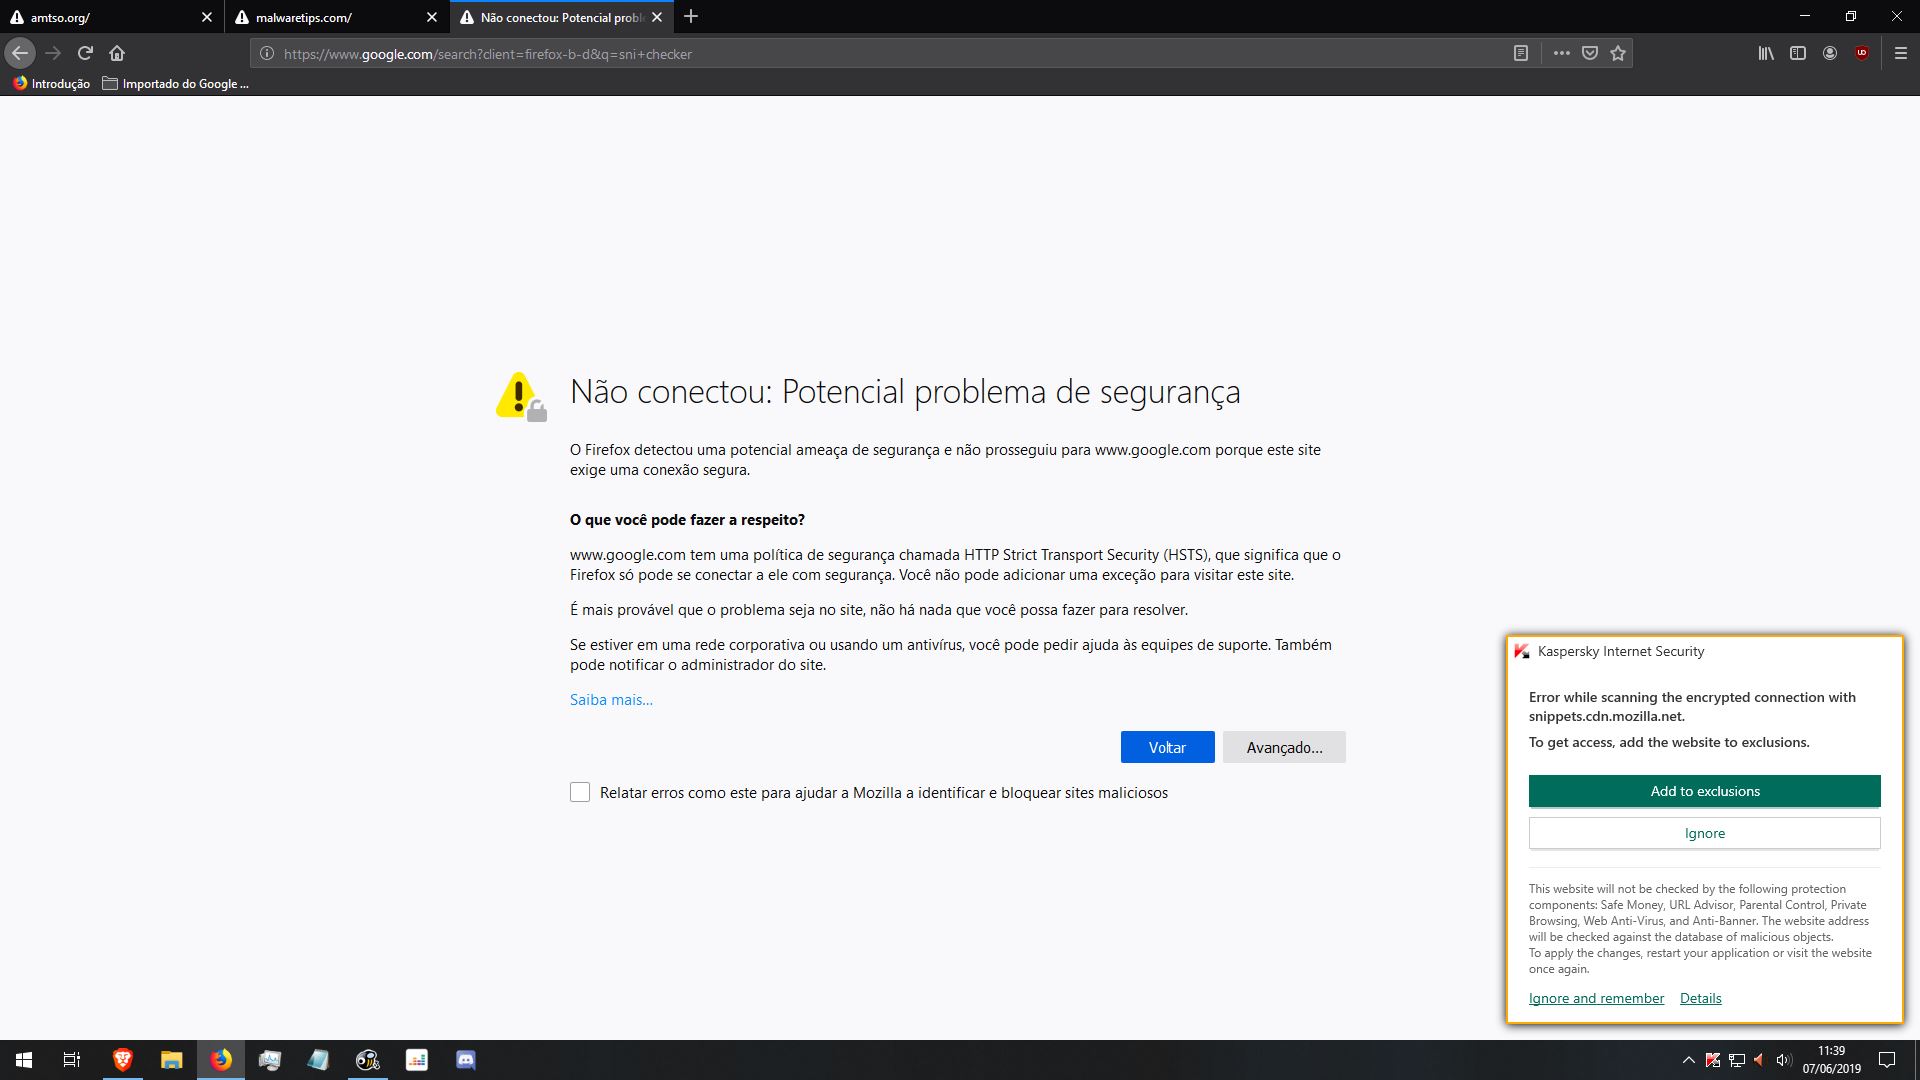Save page to Pocket icon
1920x1080 pixels.
coord(1589,53)
